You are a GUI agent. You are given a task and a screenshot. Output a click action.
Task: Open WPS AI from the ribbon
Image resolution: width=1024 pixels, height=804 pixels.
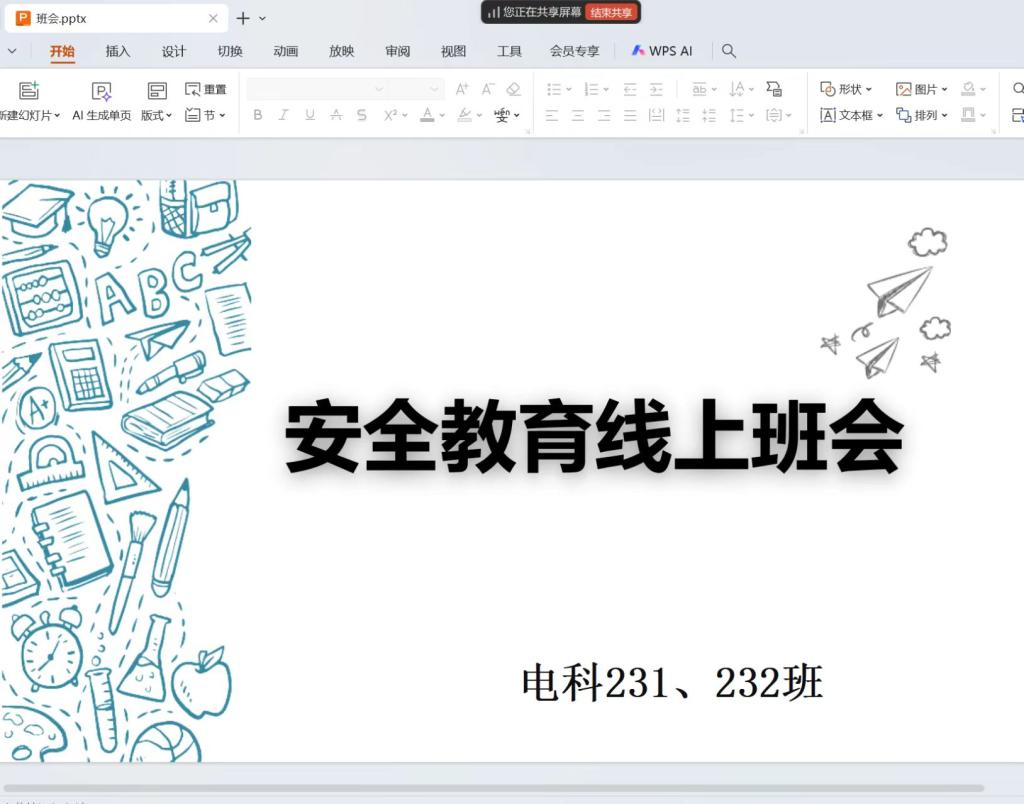click(661, 51)
